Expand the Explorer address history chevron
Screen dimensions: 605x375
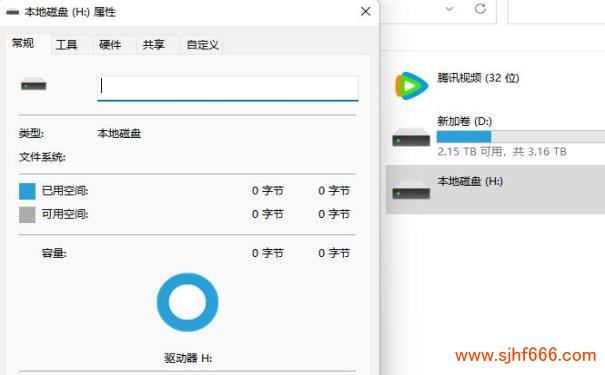pos(450,9)
